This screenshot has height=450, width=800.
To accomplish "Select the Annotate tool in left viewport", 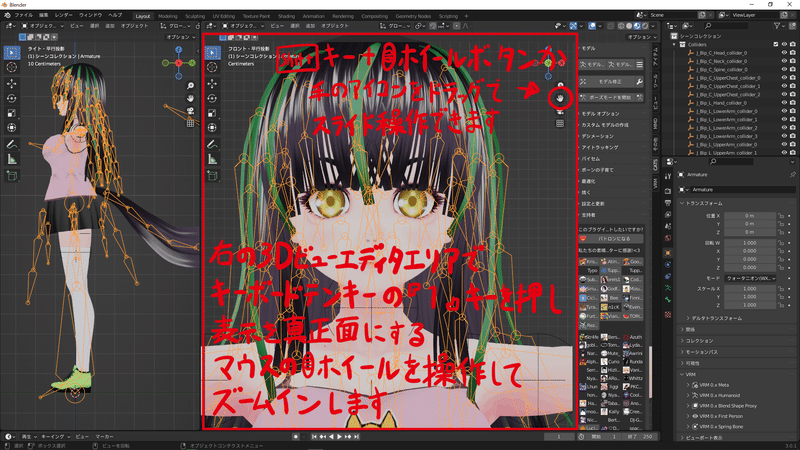I will pos(12,144).
